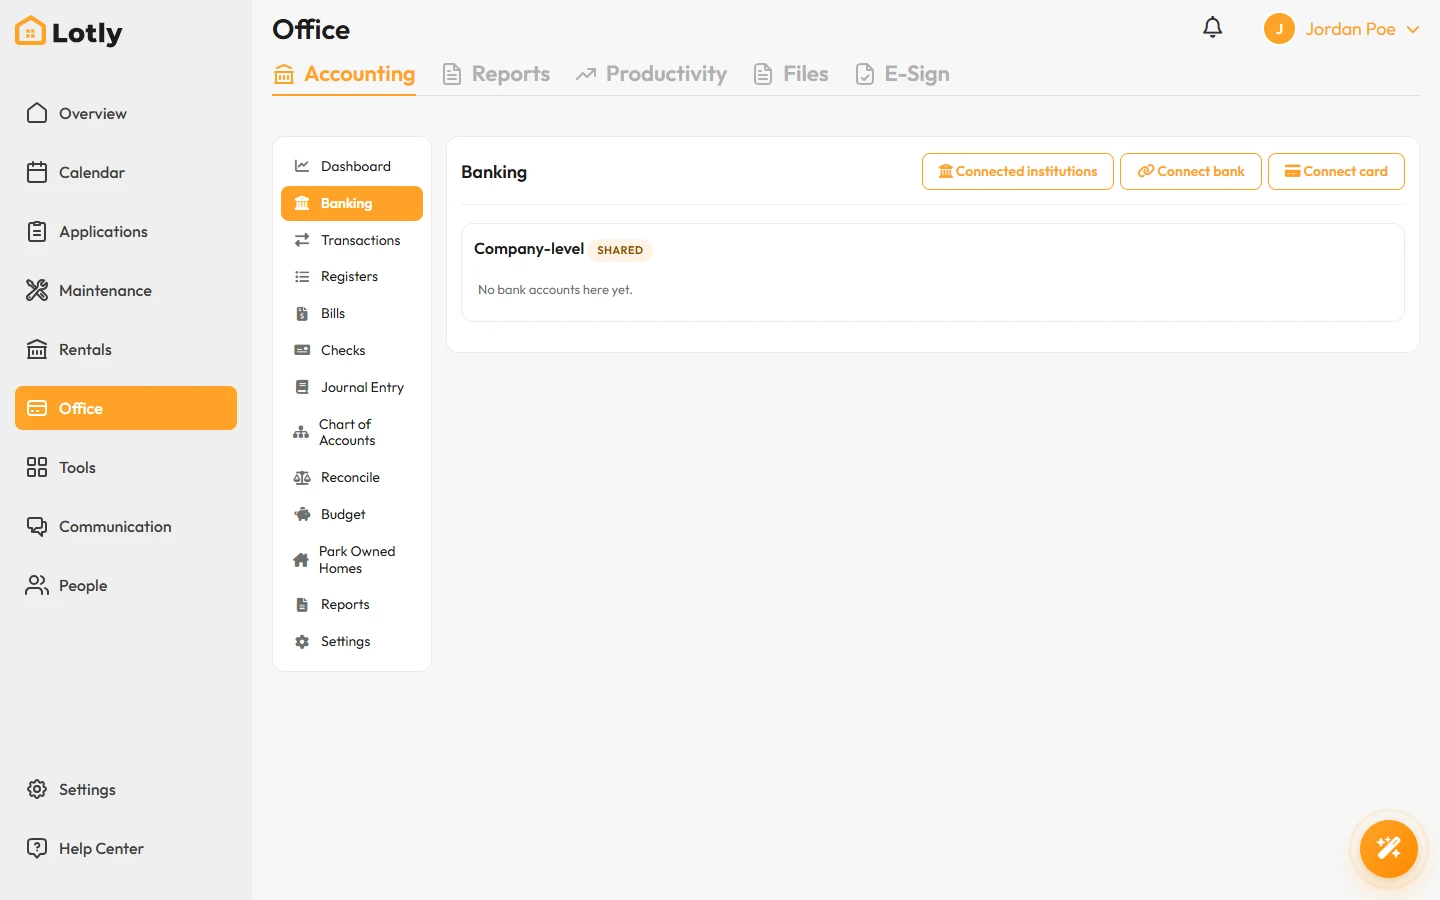Go to the Checks menu item
The image size is (1440, 900).
click(352, 350)
